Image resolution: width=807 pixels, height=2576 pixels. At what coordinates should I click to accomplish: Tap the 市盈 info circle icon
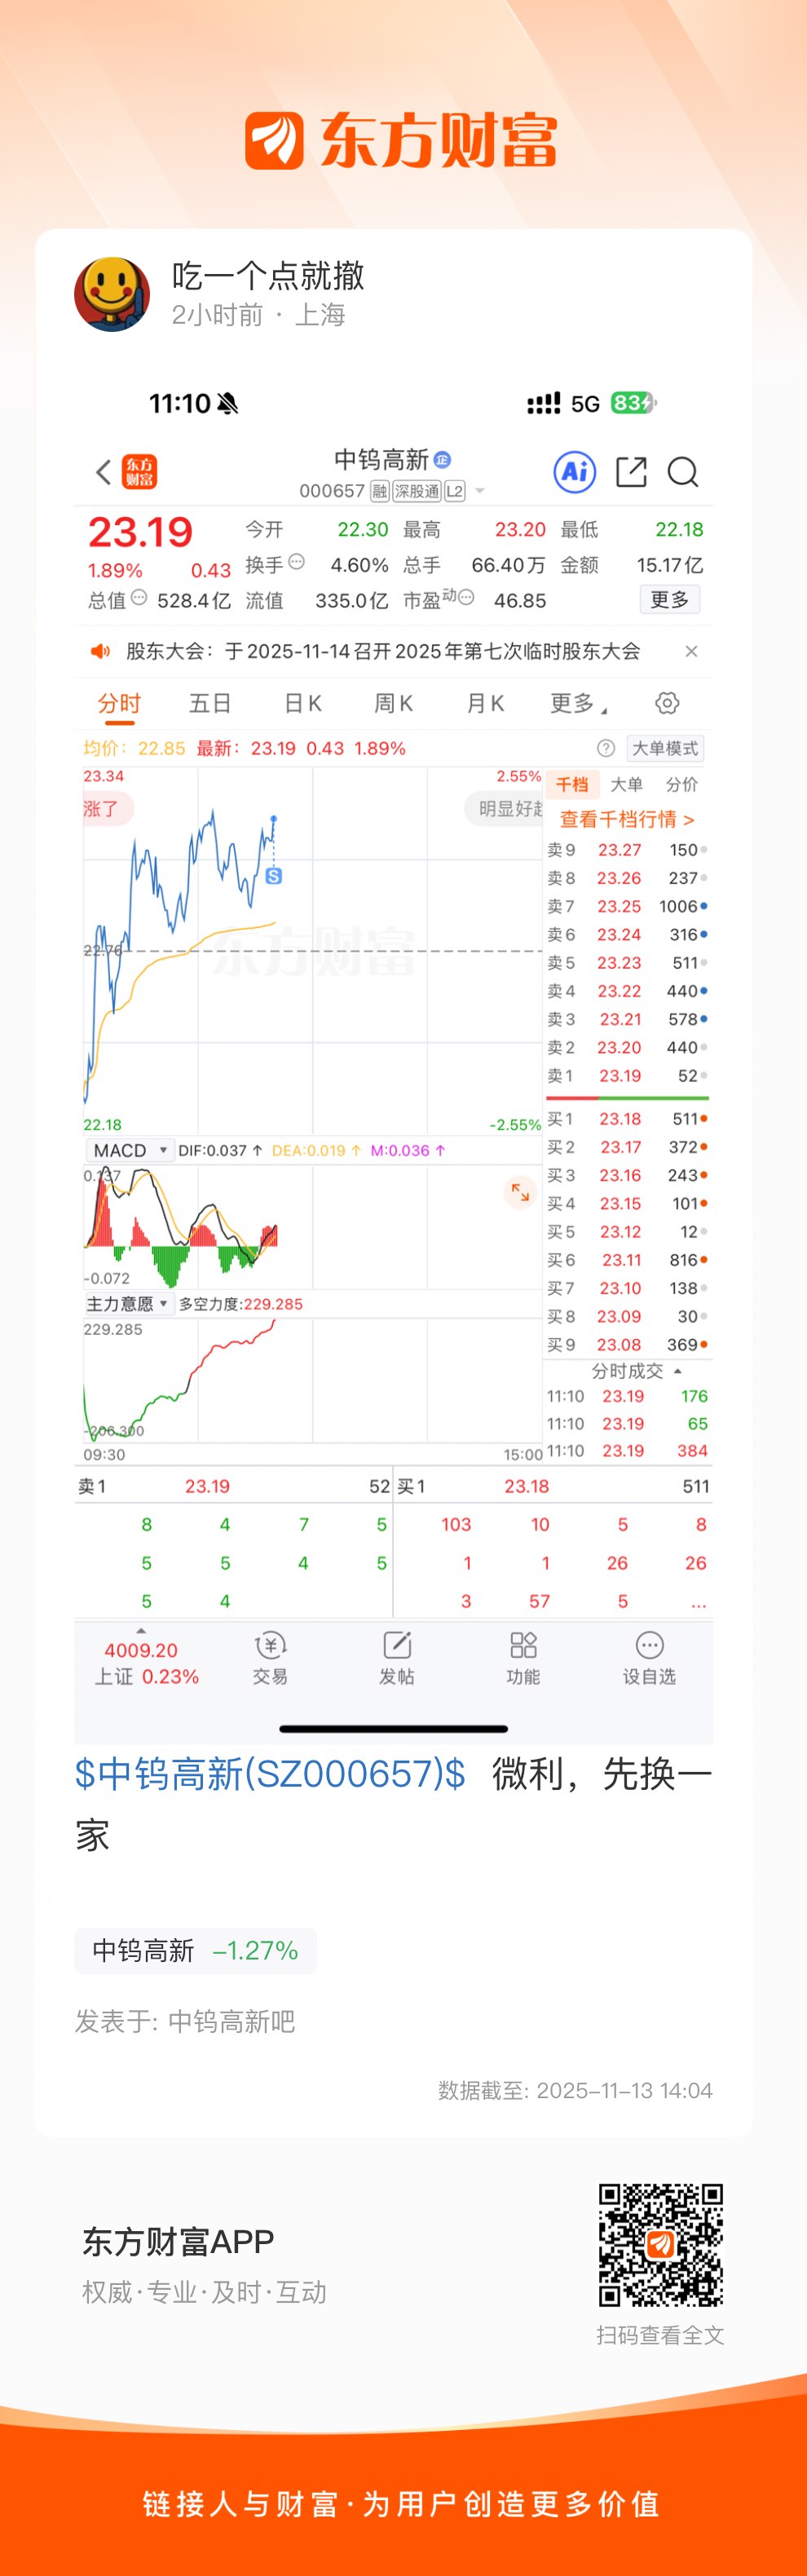pos(466,598)
